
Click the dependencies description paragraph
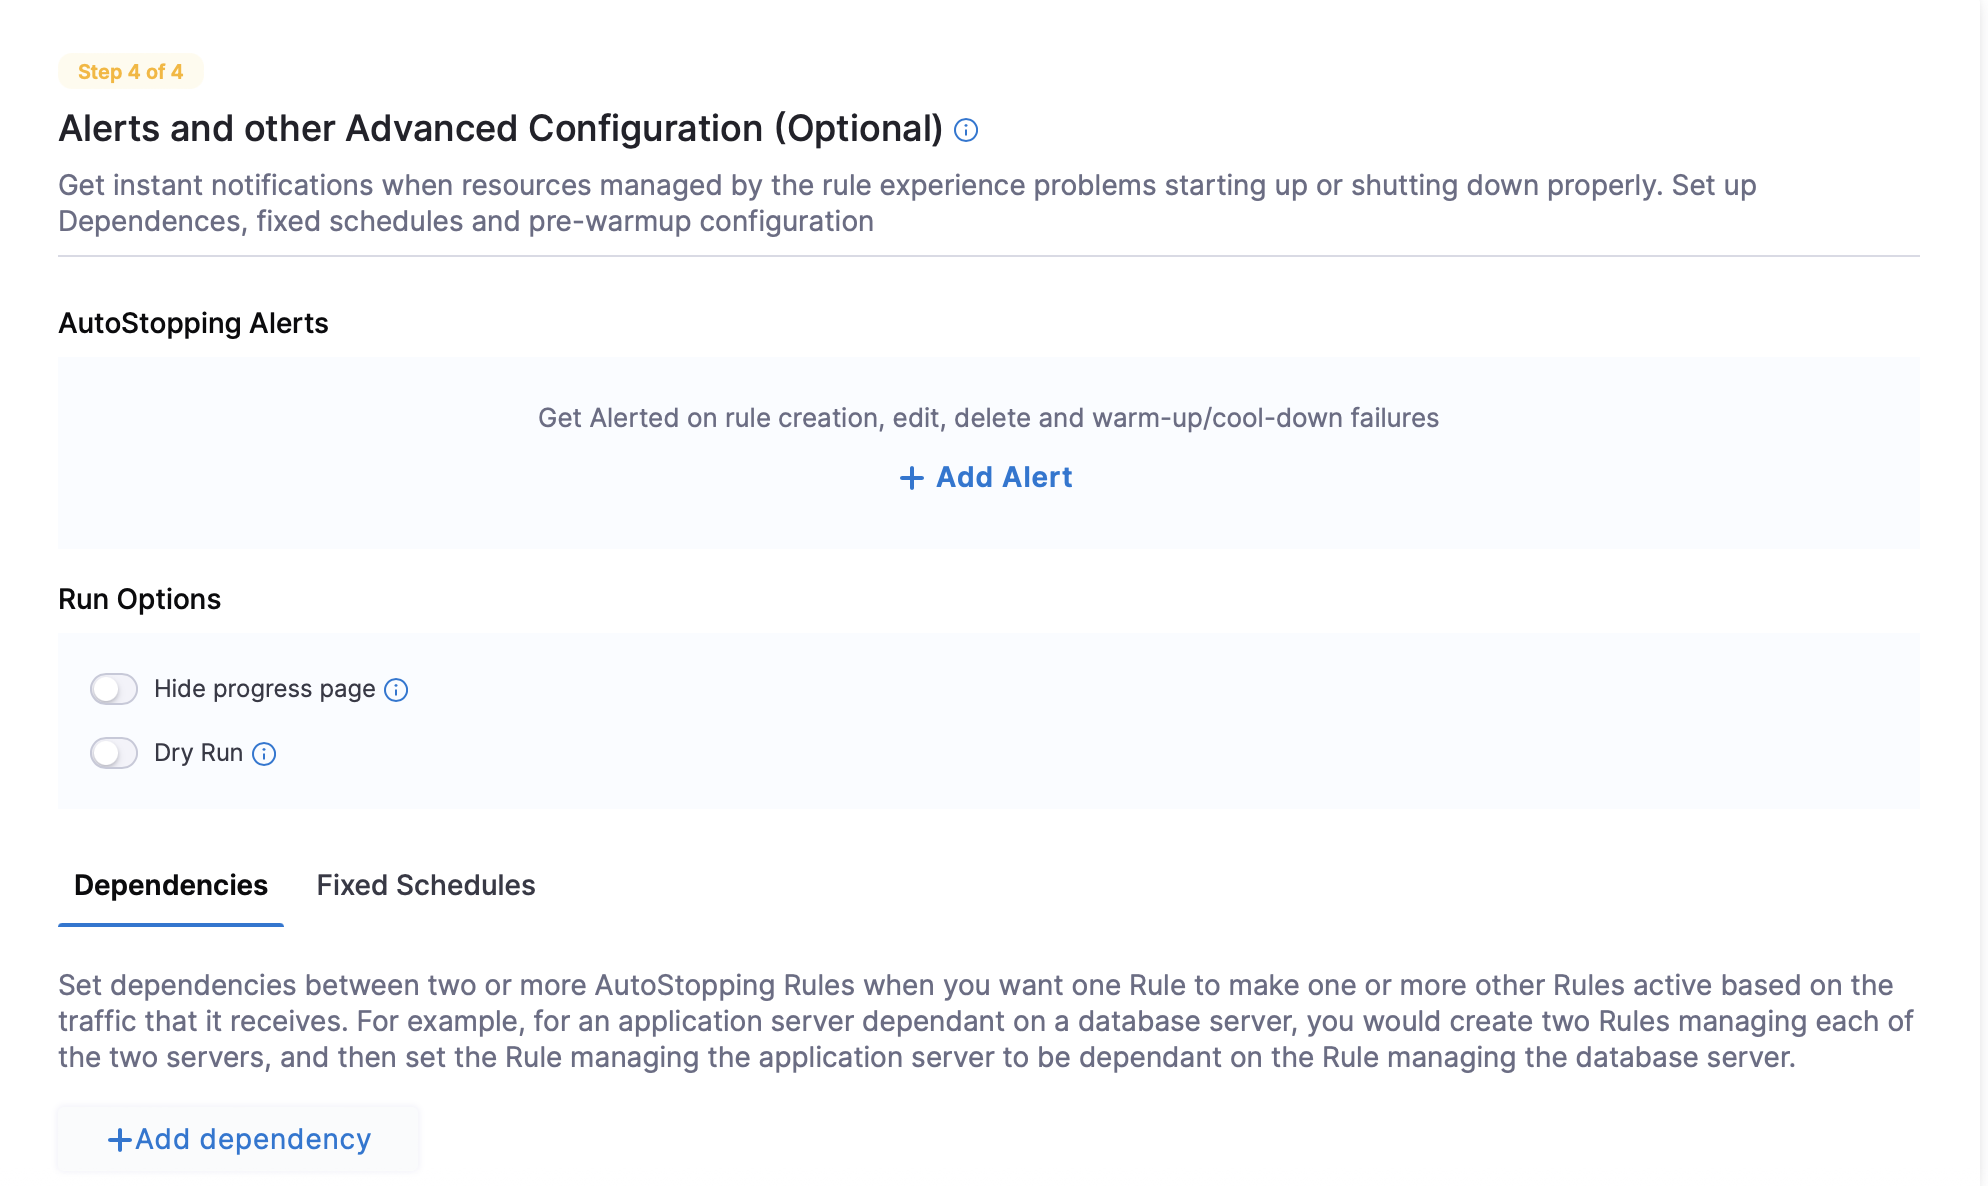[x=986, y=1021]
